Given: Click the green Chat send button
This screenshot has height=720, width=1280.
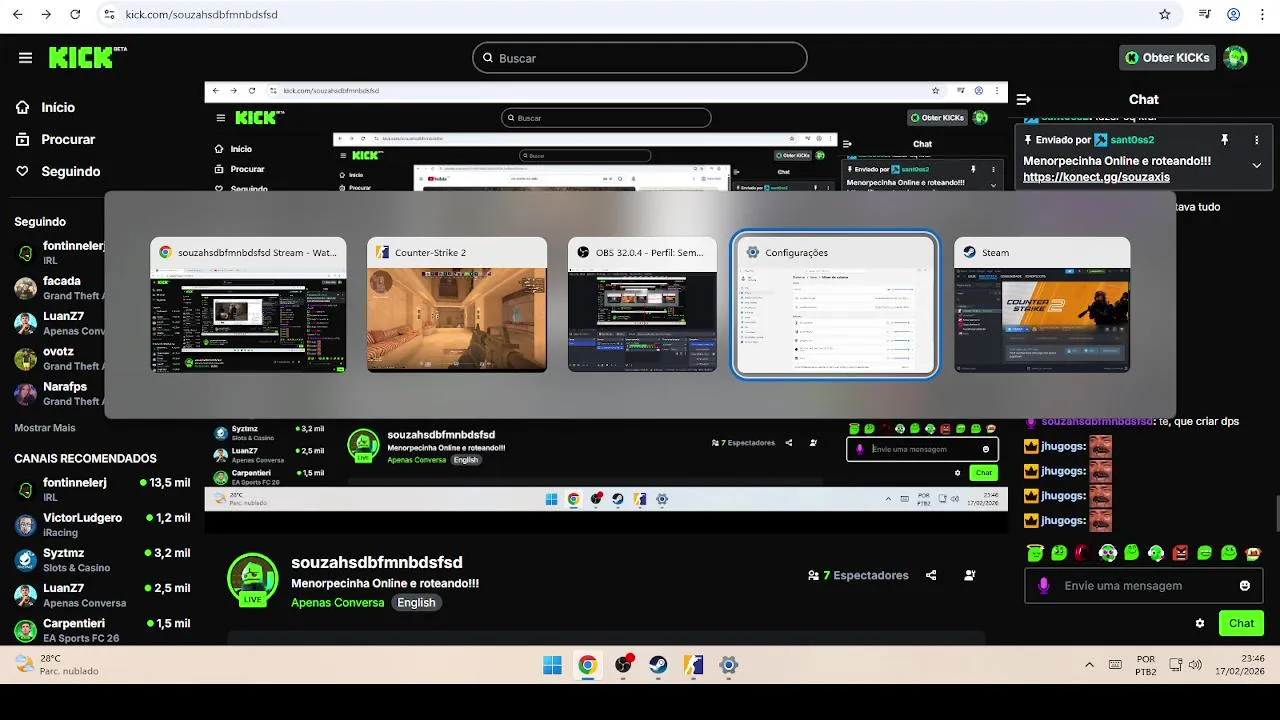Looking at the screenshot, I should pos(1241,623).
